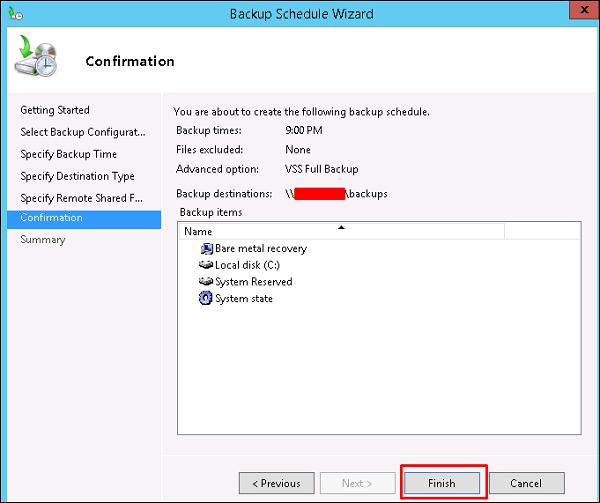The height and width of the screenshot is (503, 600).
Task: Click the Backup items label
Action: point(211,212)
